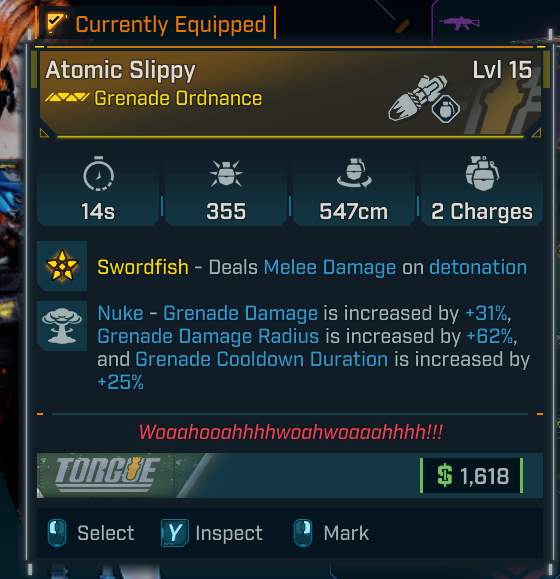Viewport: 560px width, 579px height.
Task: Click the purple rifle weapon icon
Action: click(459, 24)
